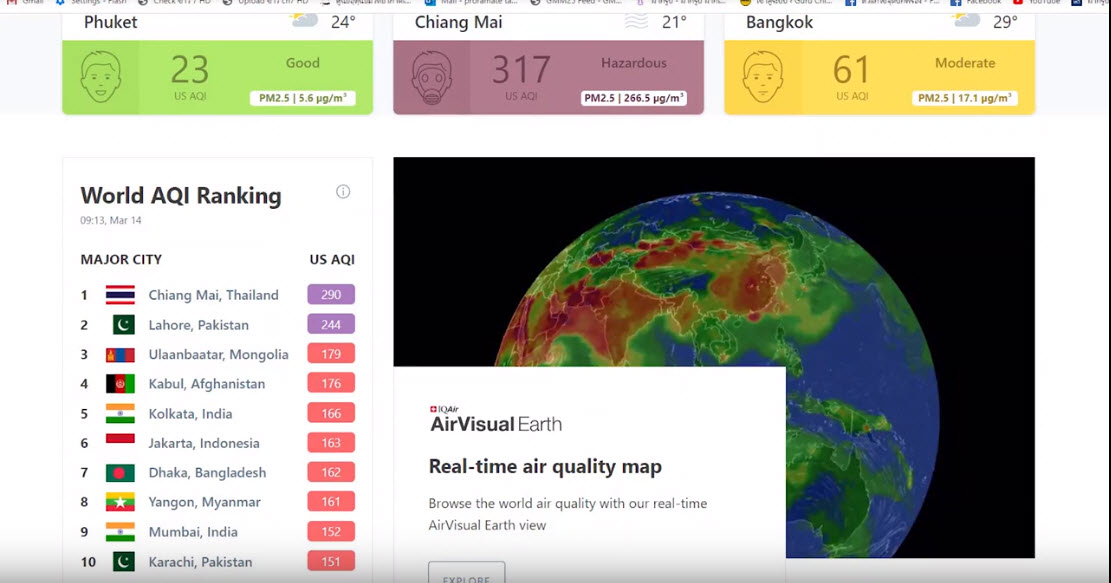This screenshot has height=583, width=1111.
Task: Click the red 176 AQI badge
Action: [x=331, y=384]
